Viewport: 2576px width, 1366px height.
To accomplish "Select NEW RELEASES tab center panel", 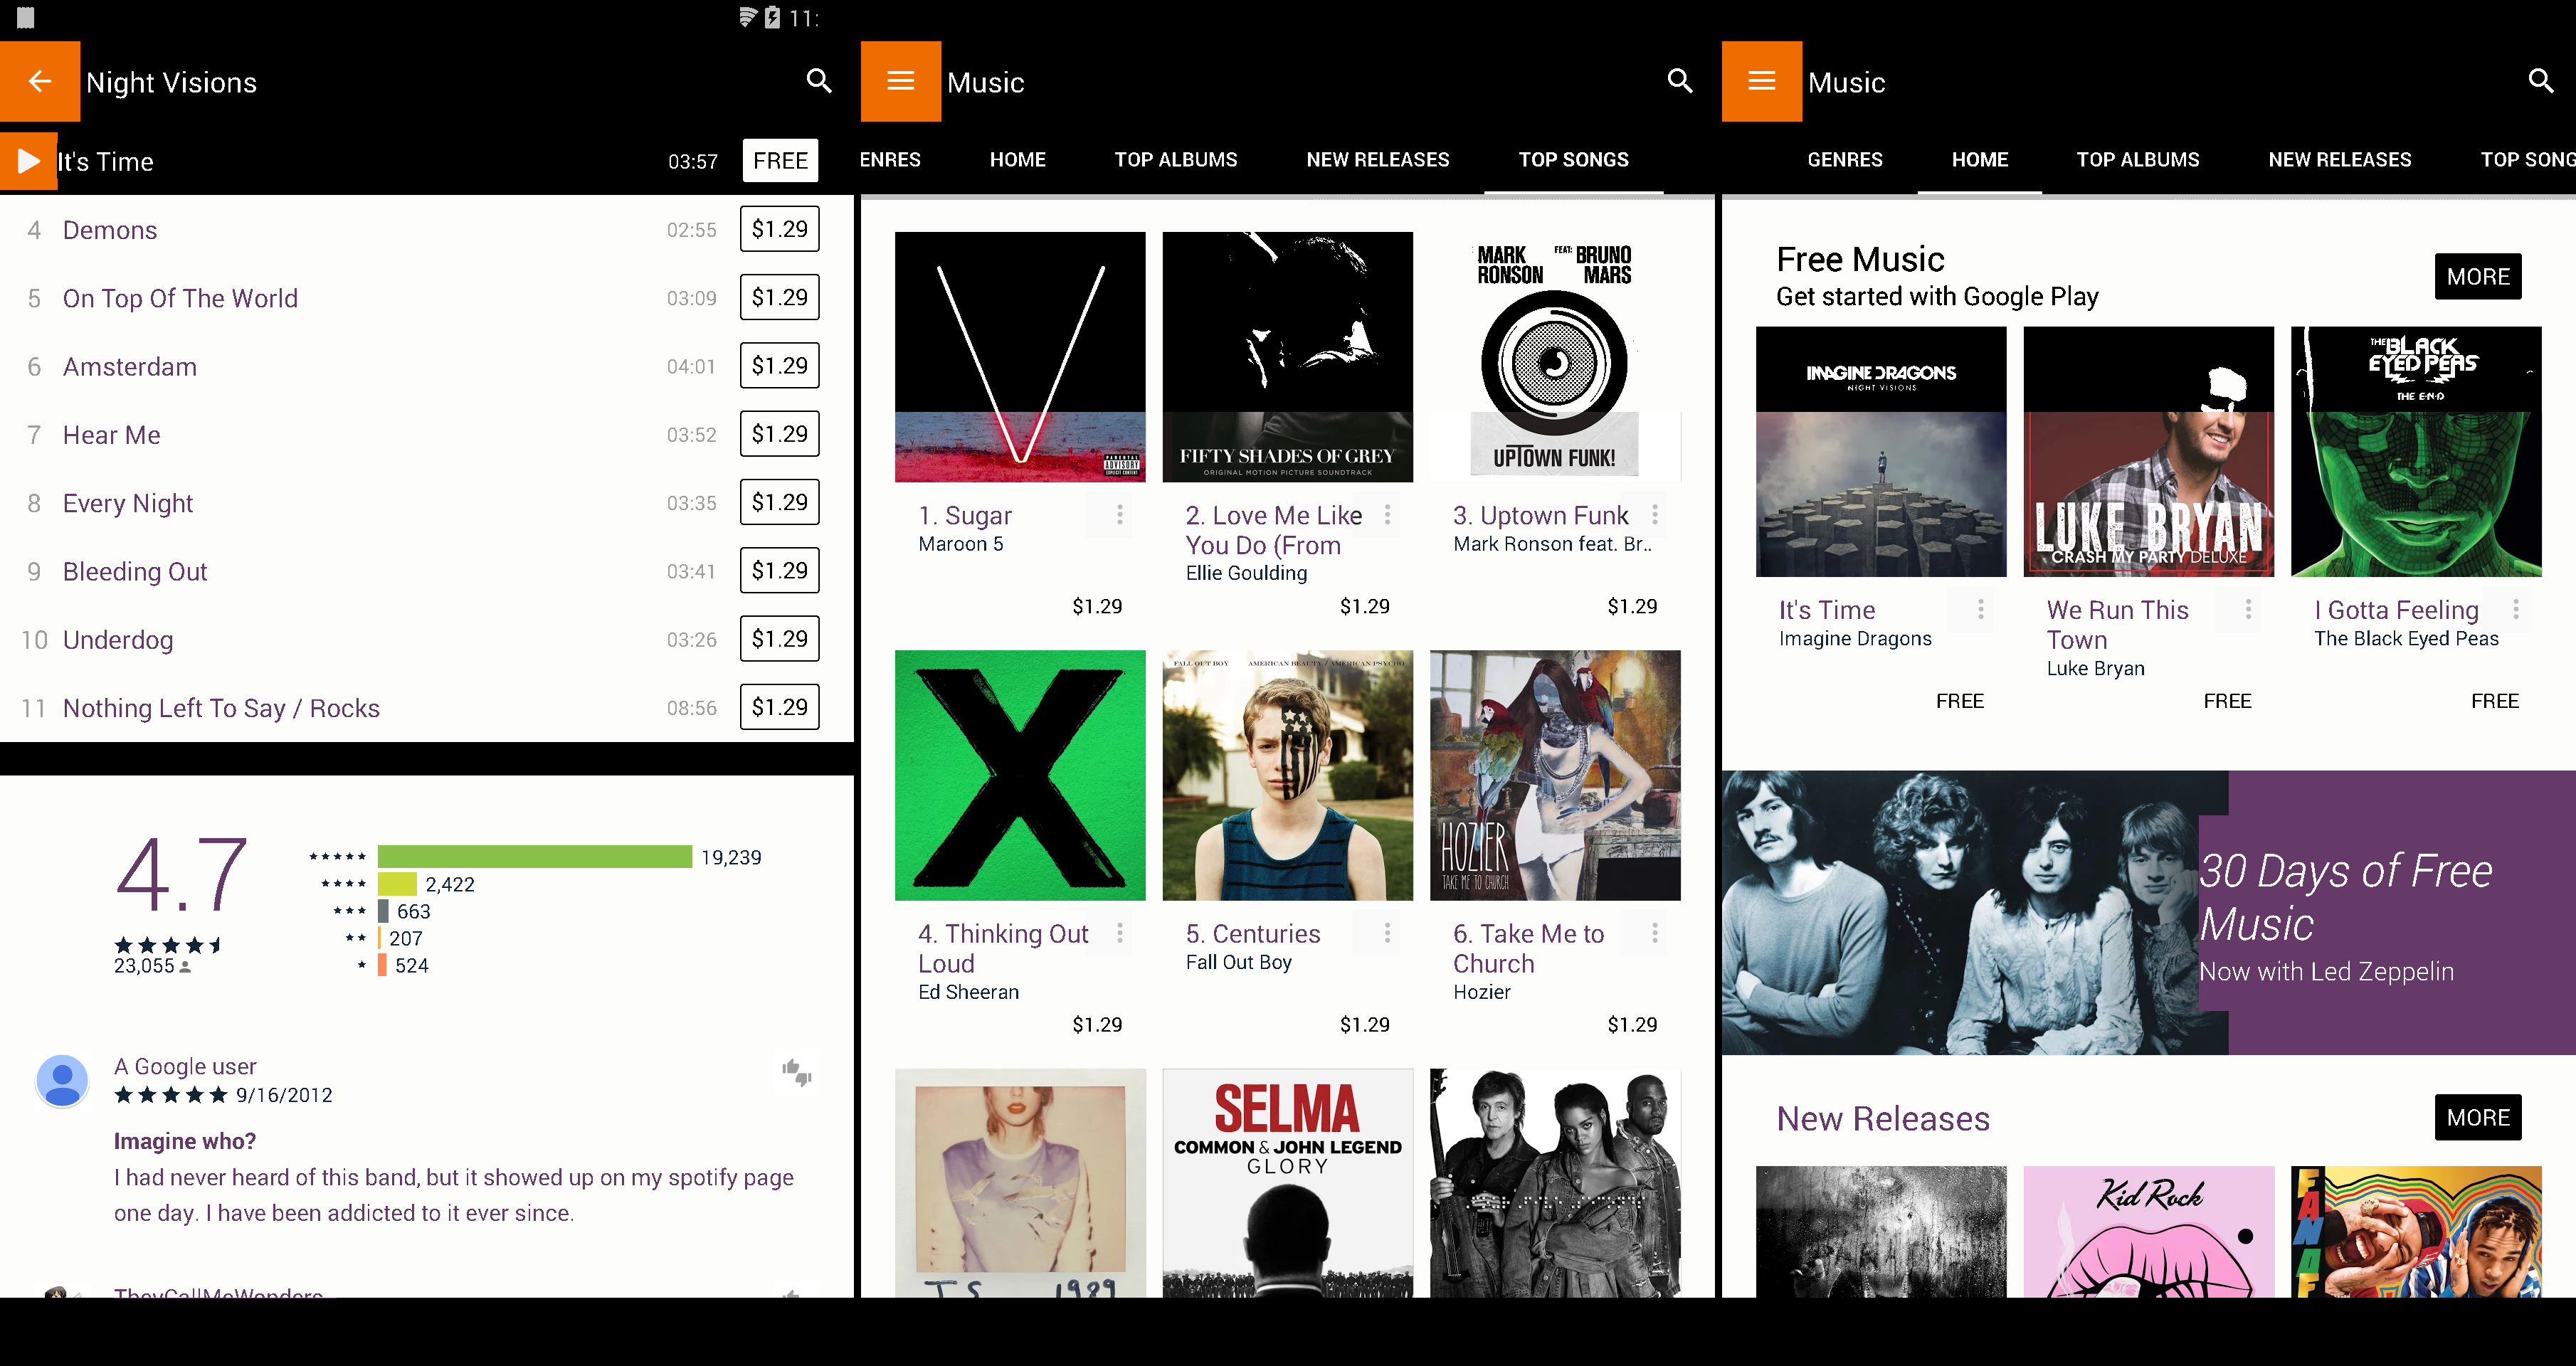I will (1376, 159).
